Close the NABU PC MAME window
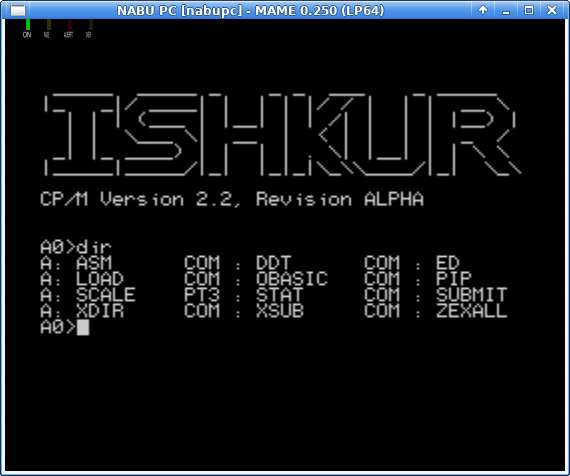This screenshot has width=570, height=476. click(x=552, y=10)
